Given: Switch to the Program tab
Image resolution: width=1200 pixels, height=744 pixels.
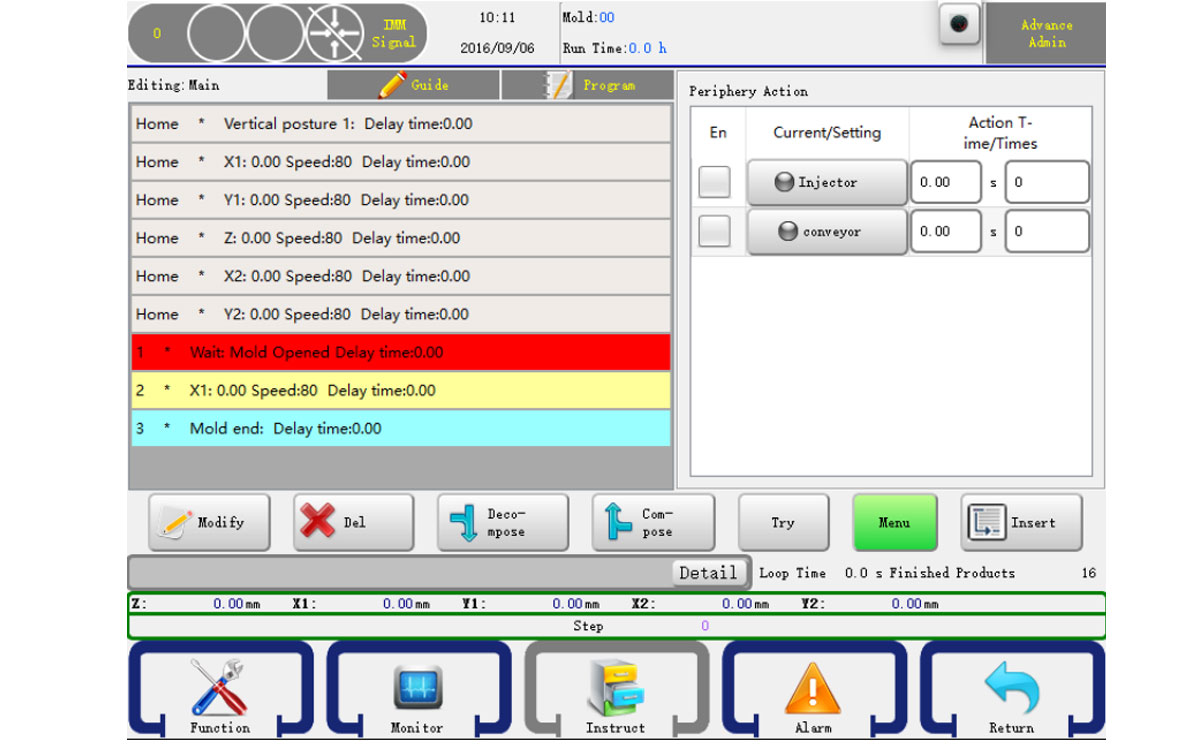Looking at the screenshot, I should click(587, 85).
